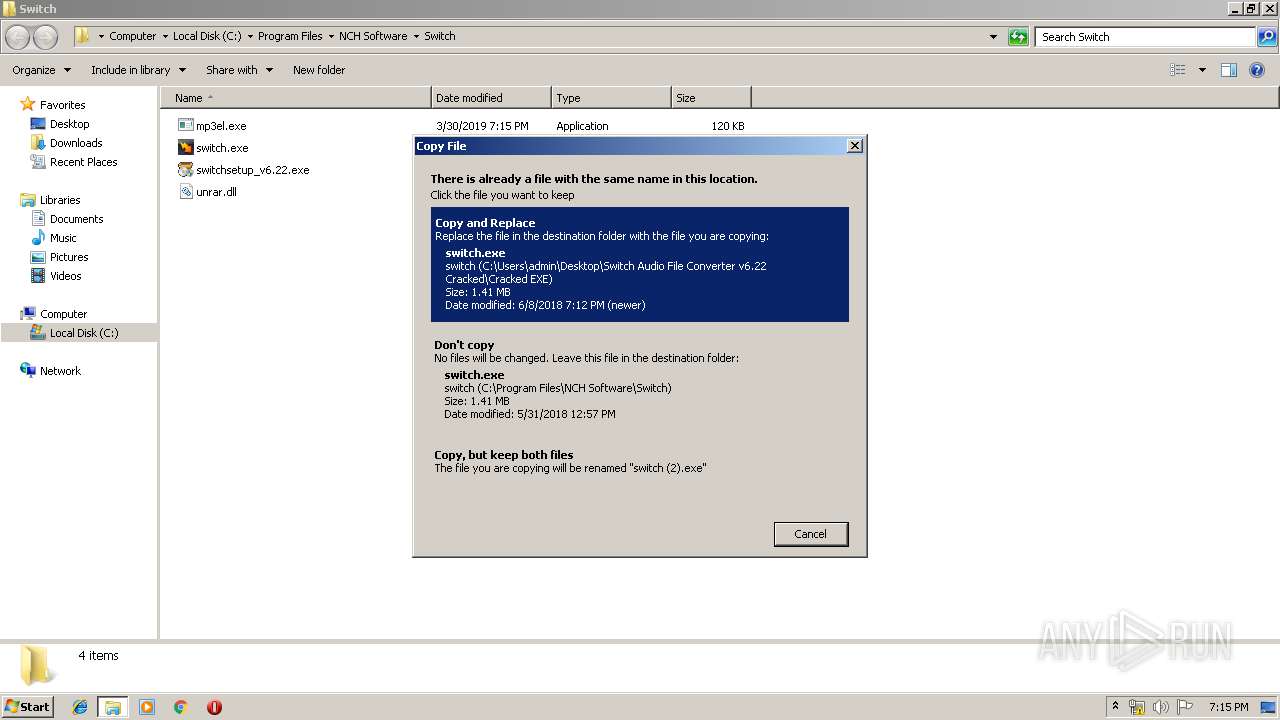Open the Start menu

[28, 706]
